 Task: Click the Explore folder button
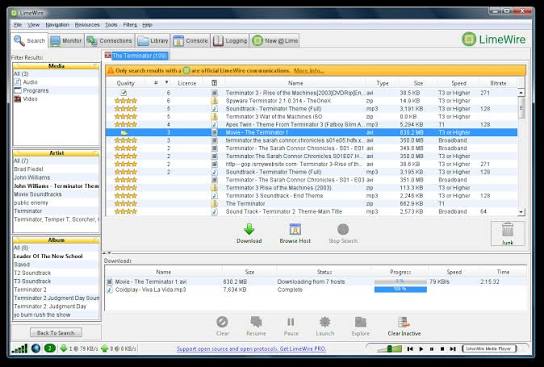pos(360,326)
